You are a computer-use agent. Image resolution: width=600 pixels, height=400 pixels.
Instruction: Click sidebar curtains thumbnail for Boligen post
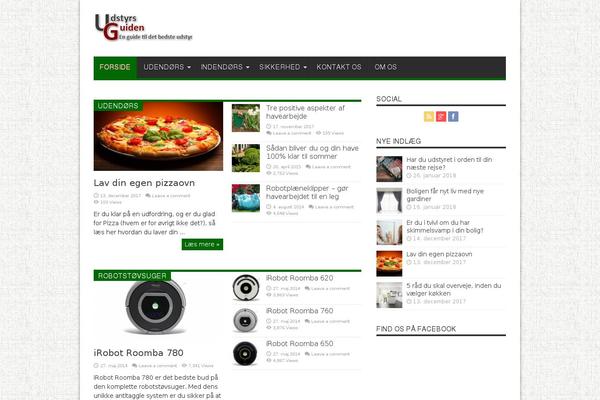coord(389,200)
